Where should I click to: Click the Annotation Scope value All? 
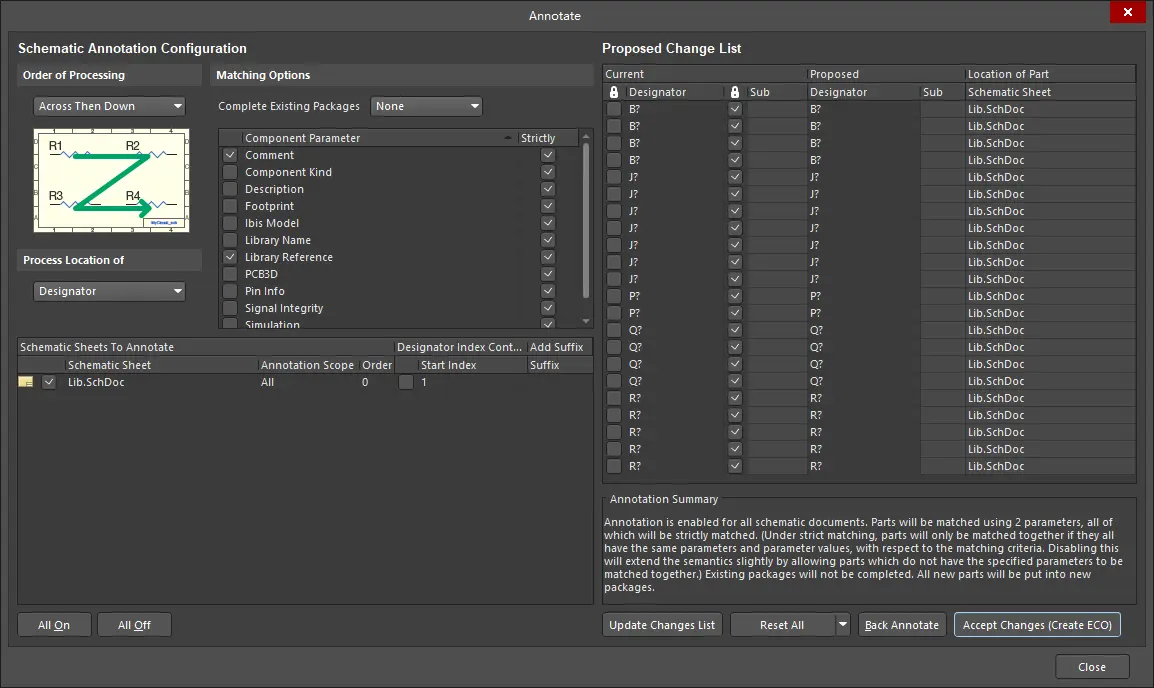point(267,382)
